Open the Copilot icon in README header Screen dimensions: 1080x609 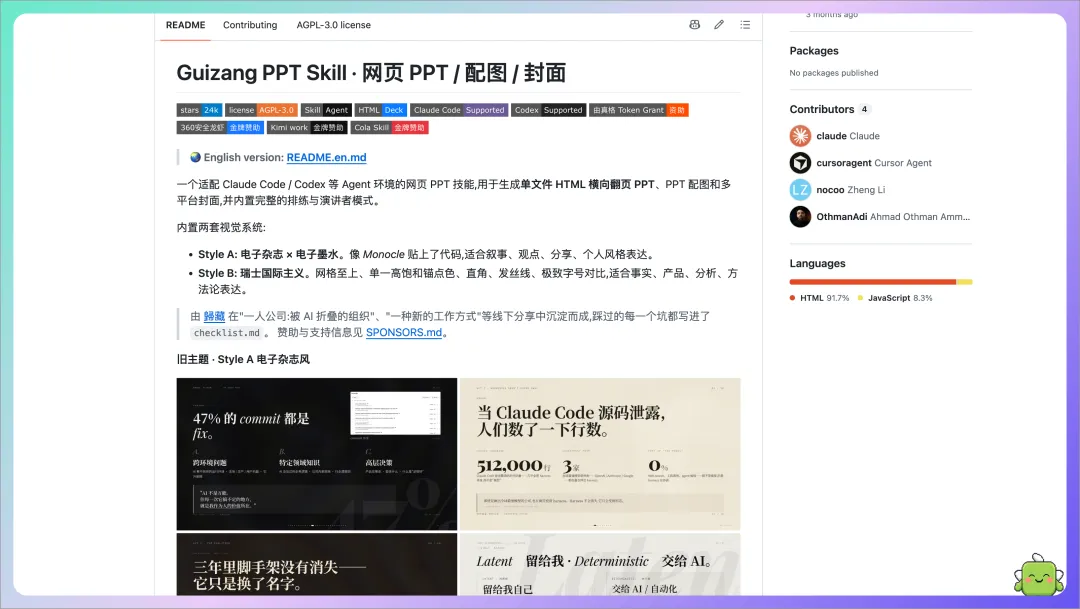click(694, 25)
